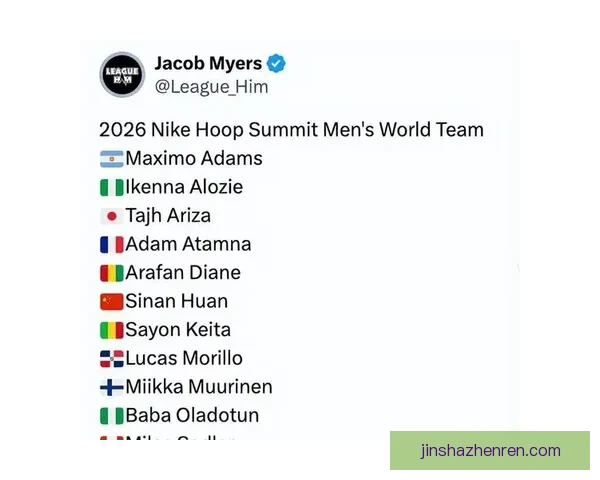Select the name Miikka Muurinen
Viewport: 600px width, 480px height.
pyautogui.click(x=199, y=387)
